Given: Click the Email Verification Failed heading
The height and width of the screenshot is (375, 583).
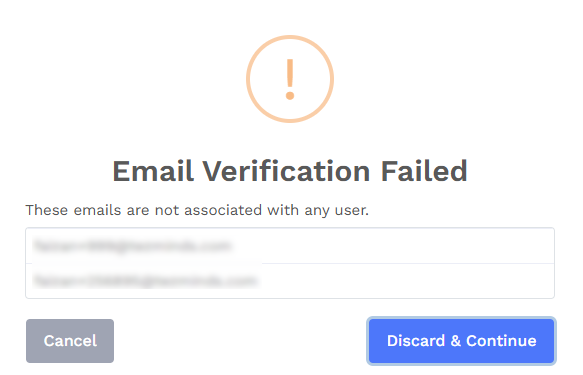Looking at the screenshot, I should coord(290,171).
